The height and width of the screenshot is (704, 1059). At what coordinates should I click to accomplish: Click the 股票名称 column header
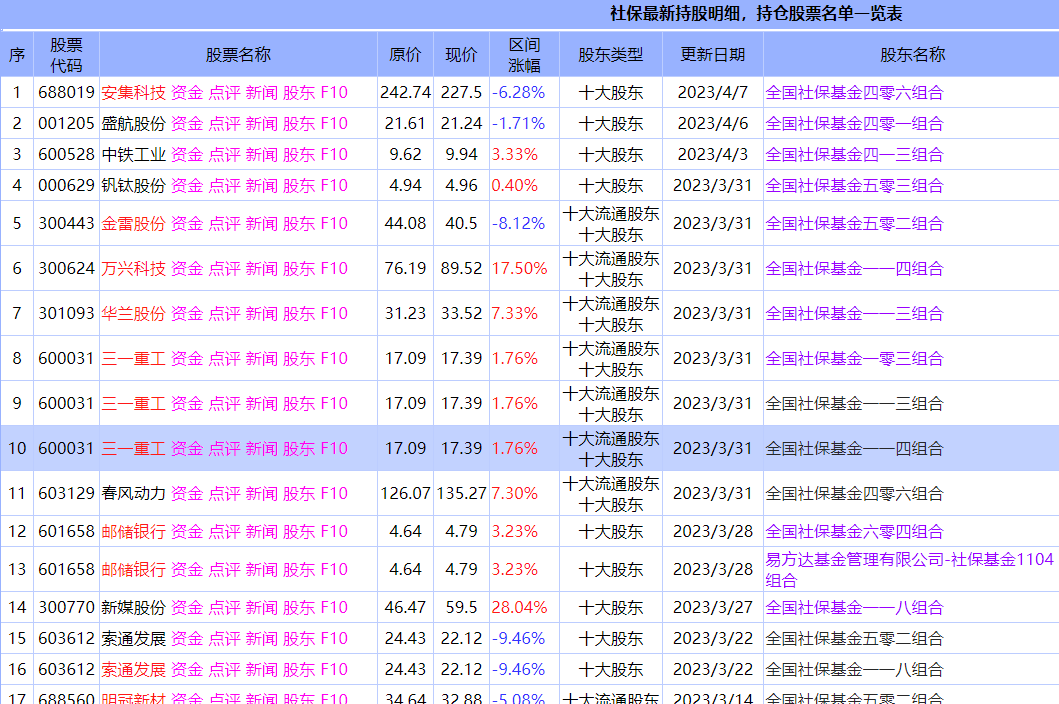[238, 55]
